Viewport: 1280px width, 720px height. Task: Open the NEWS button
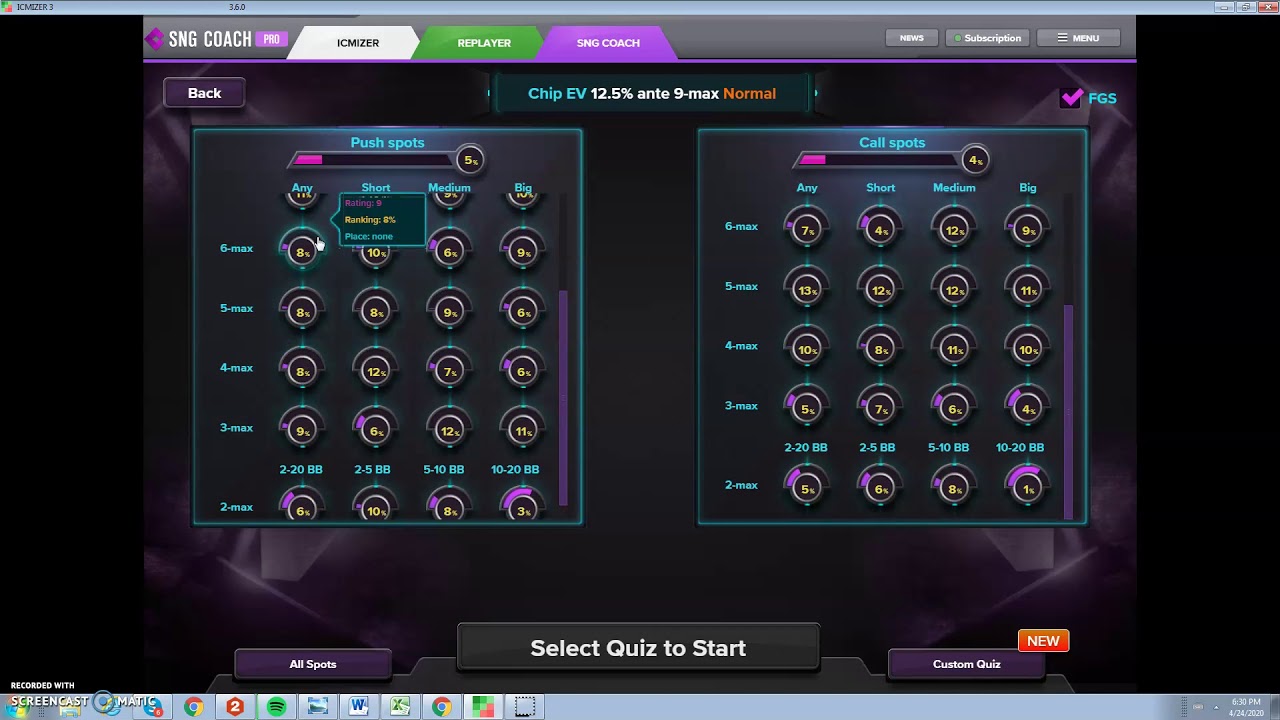coord(912,38)
